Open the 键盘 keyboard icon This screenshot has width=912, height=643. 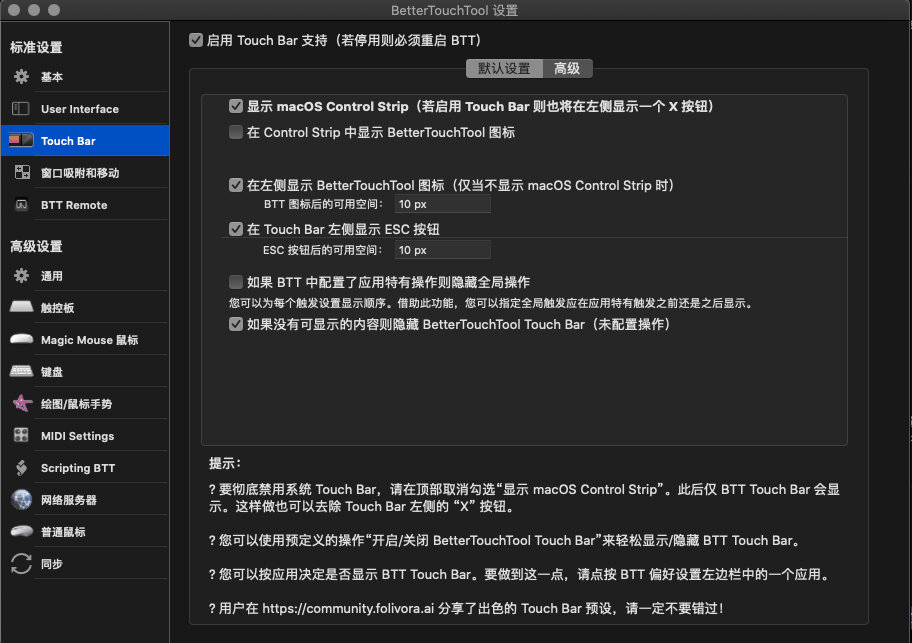click(x=21, y=372)
